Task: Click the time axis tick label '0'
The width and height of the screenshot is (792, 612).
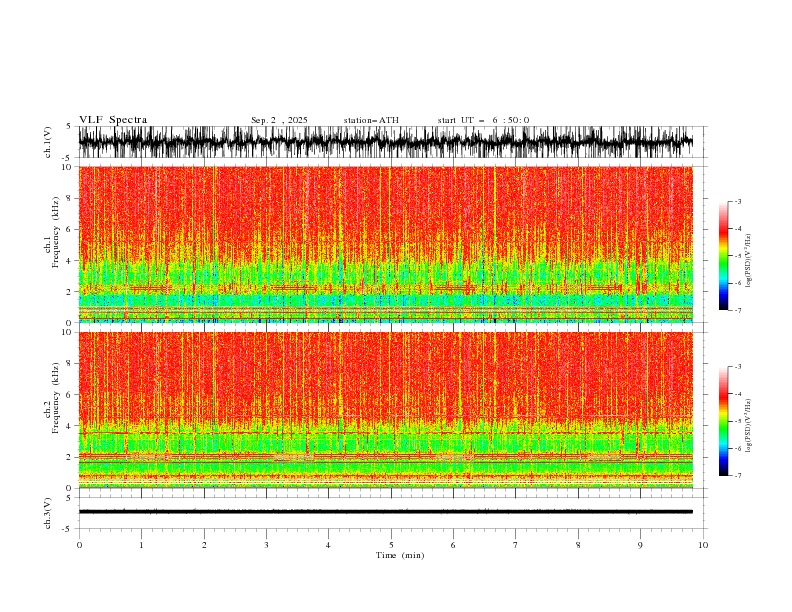Action: [79, 545]
